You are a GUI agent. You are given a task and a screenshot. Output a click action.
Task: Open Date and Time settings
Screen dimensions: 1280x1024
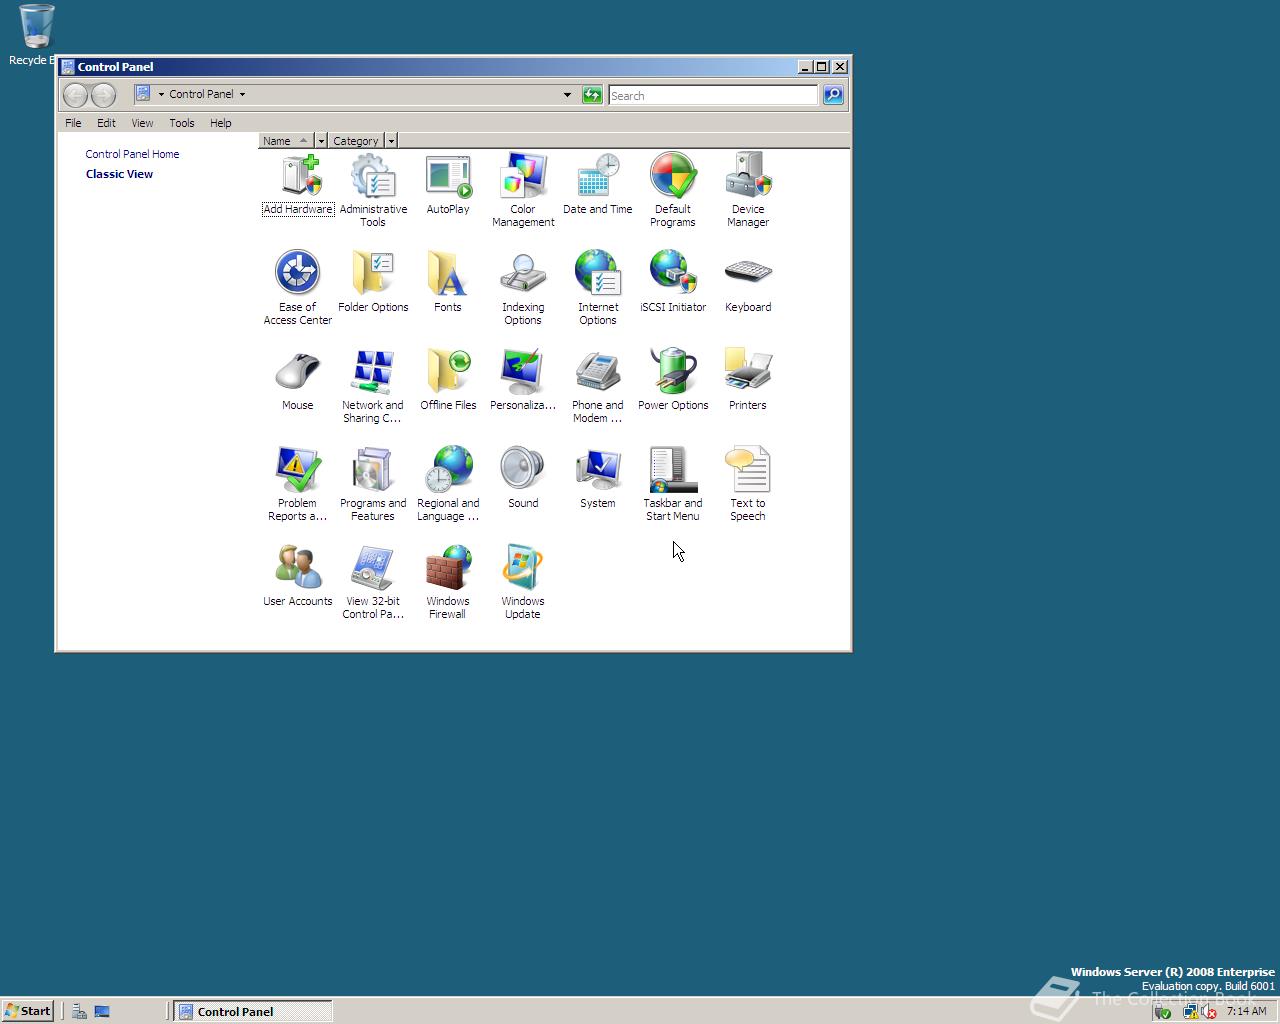[x=598, y=184]
